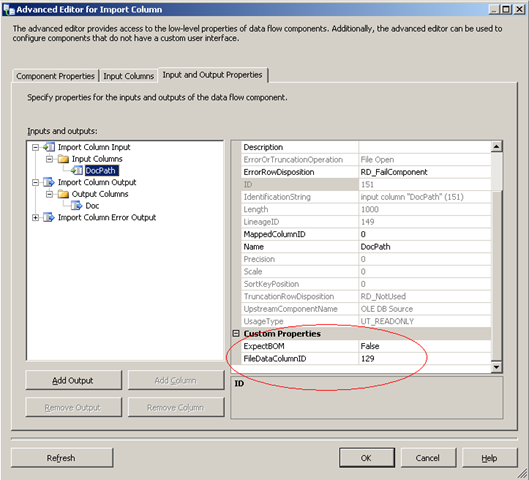529x480 pixels.
Task: Click the Output Columns folder icon
Action: pyautogui.click(x=63, y=194)
